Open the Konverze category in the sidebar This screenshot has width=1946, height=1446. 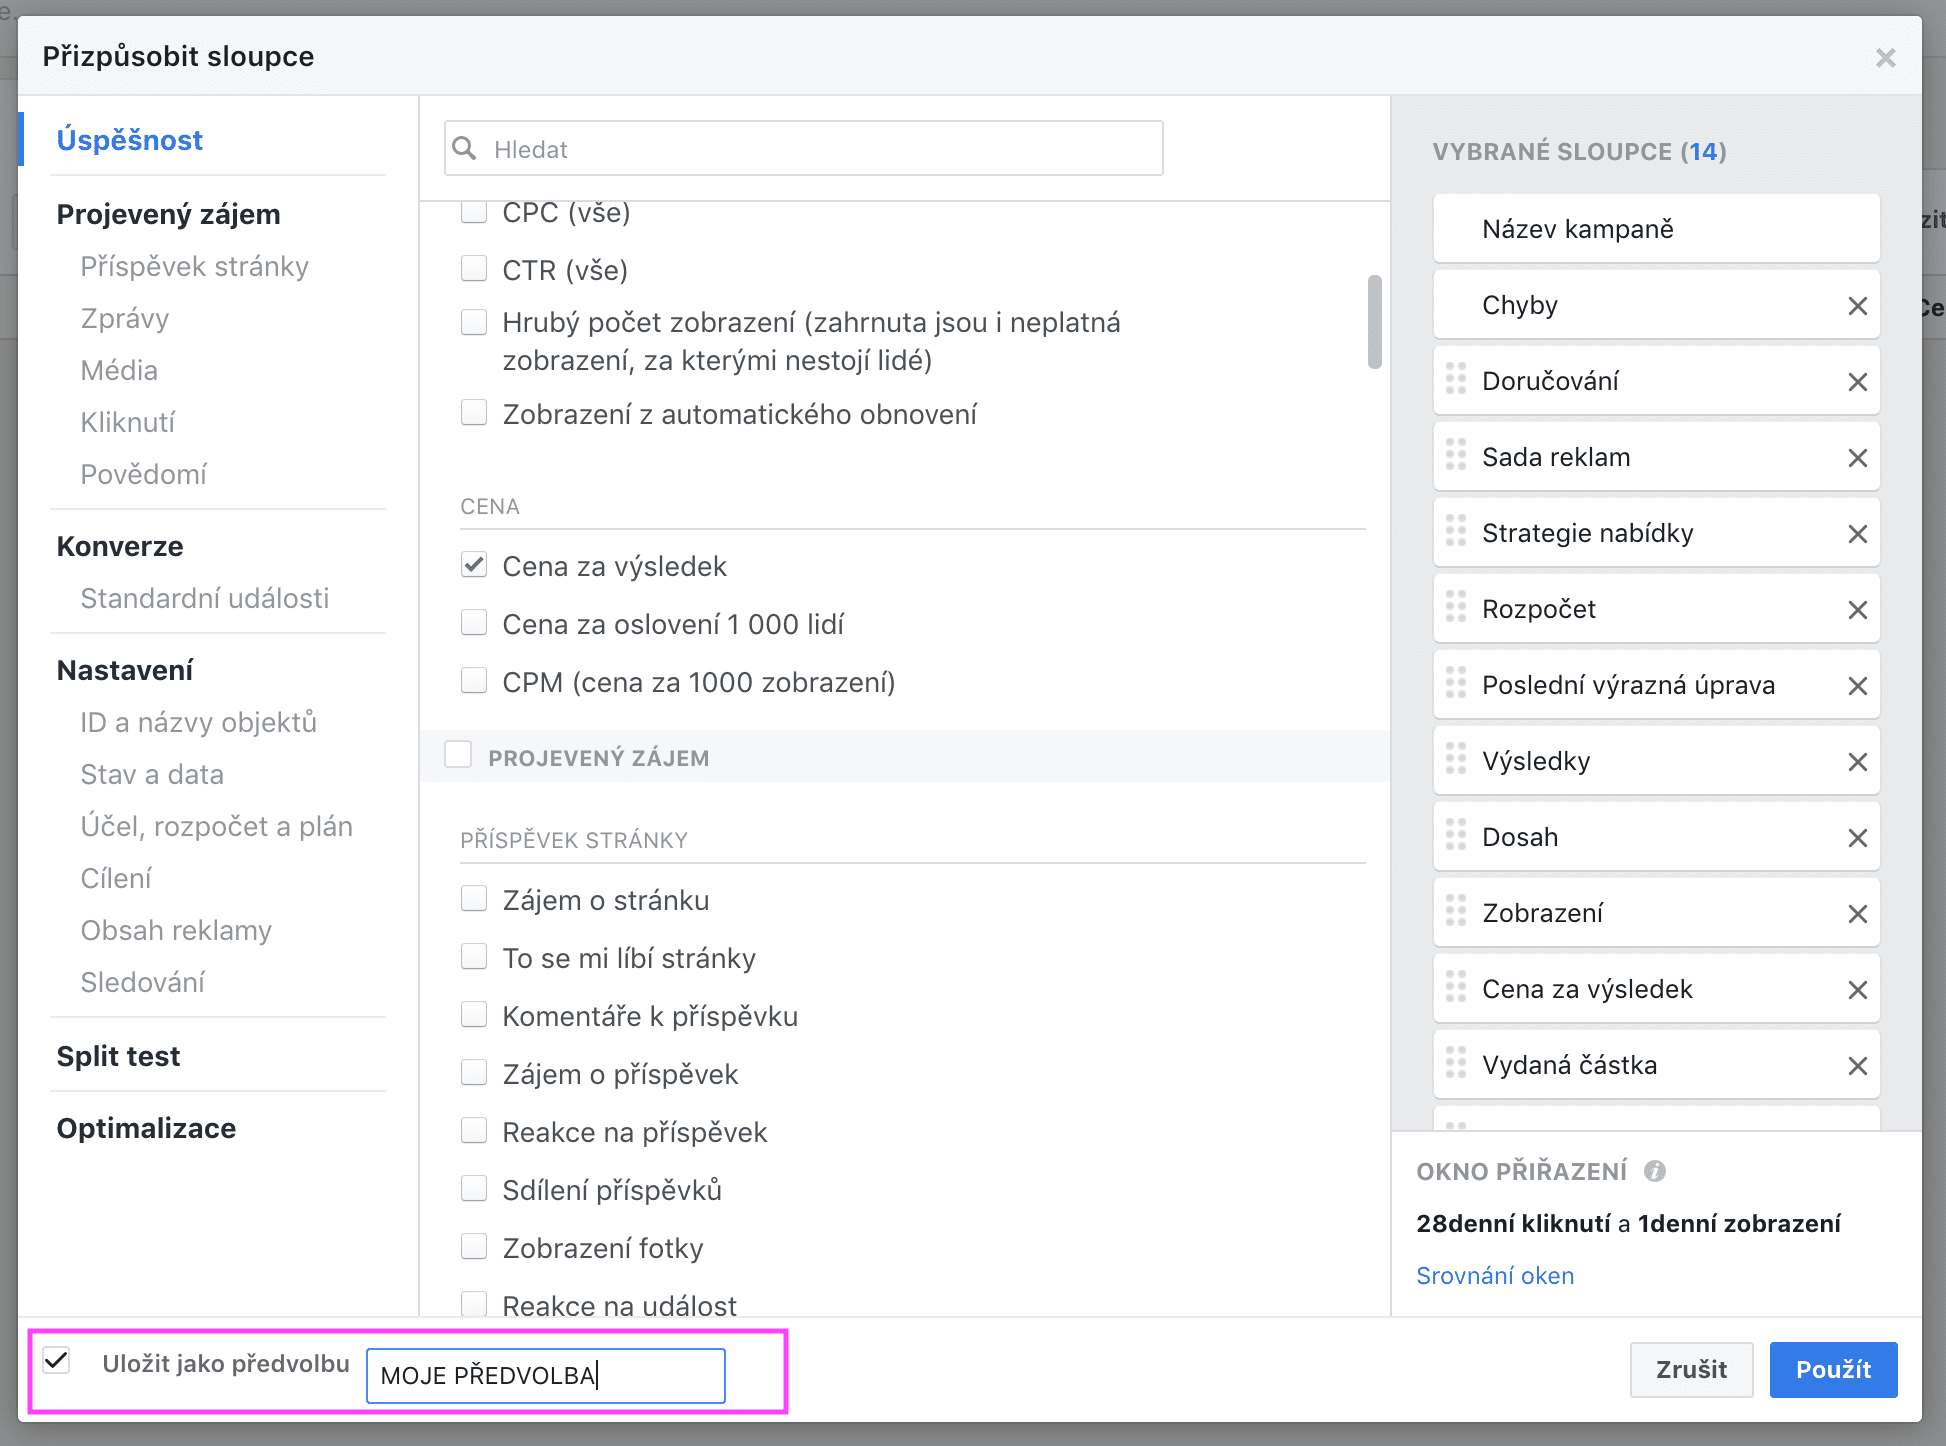click(120, 546)
